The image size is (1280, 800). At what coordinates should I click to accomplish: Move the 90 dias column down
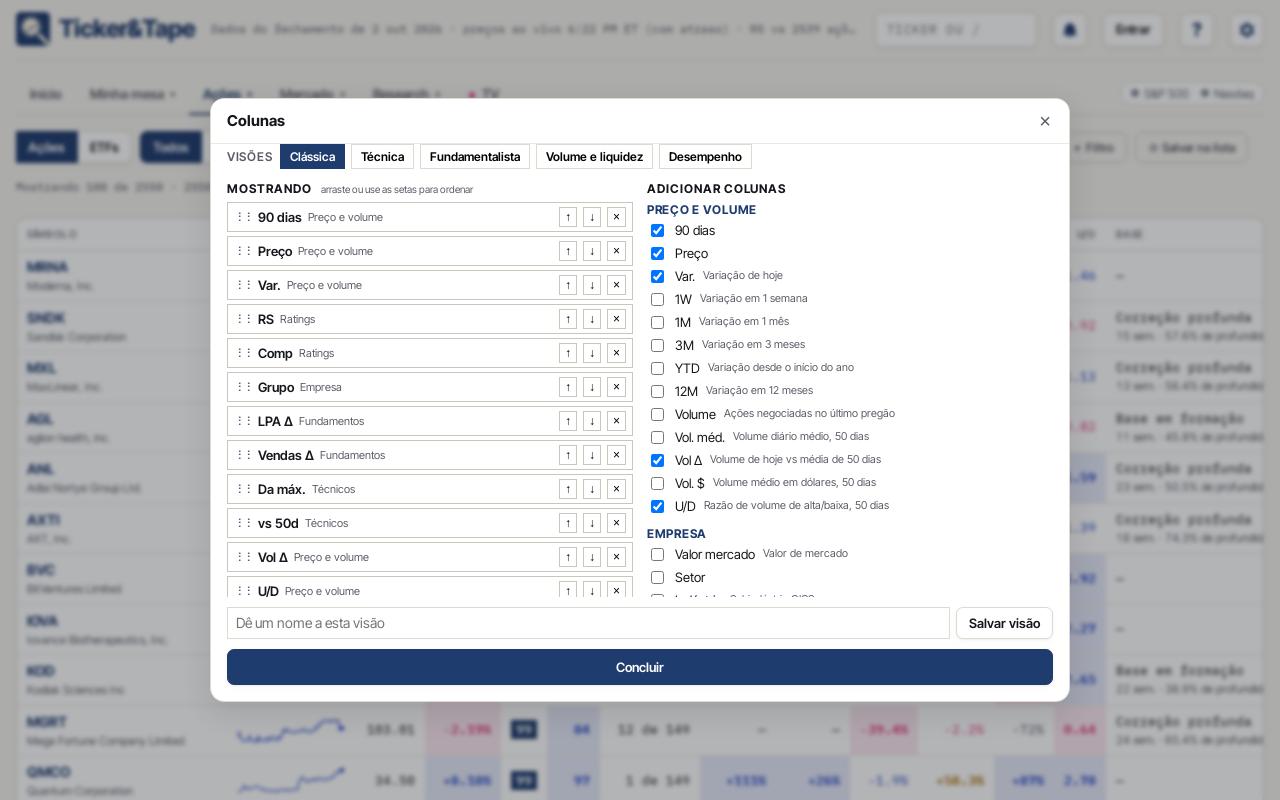click(592, 217)
